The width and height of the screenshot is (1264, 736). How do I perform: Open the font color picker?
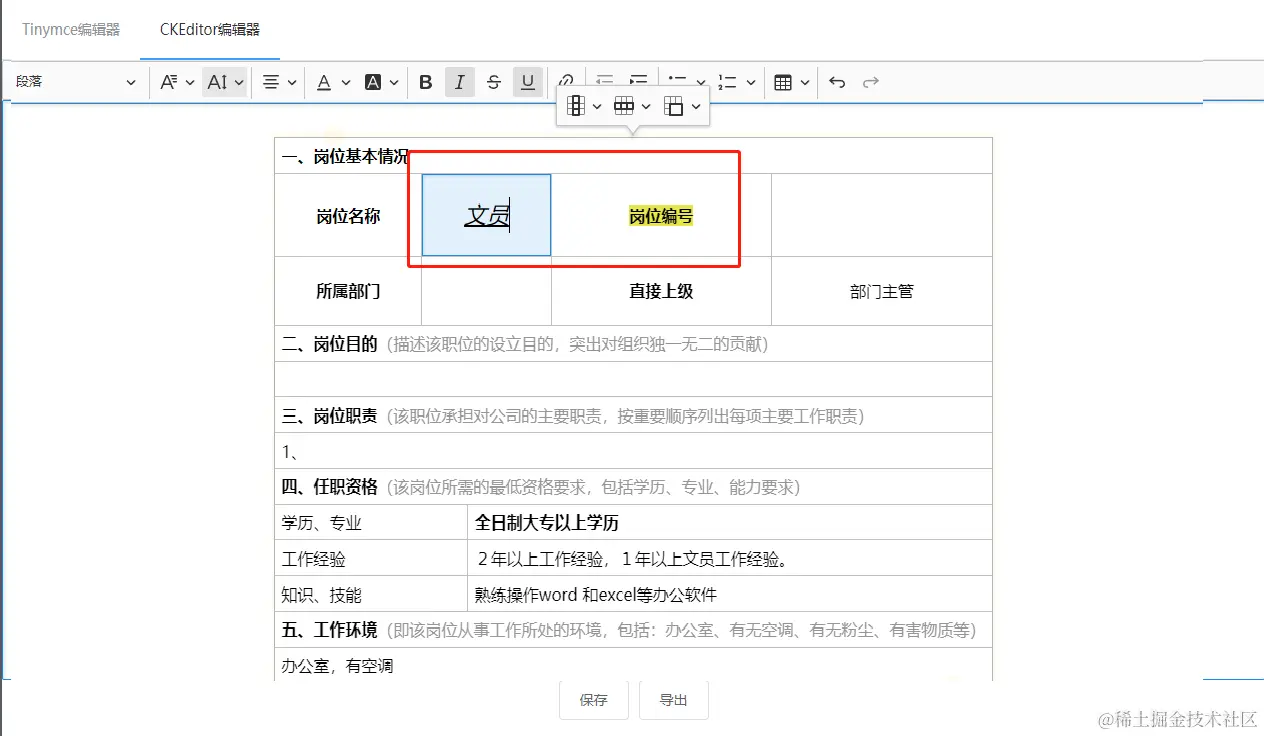[333, 82]
